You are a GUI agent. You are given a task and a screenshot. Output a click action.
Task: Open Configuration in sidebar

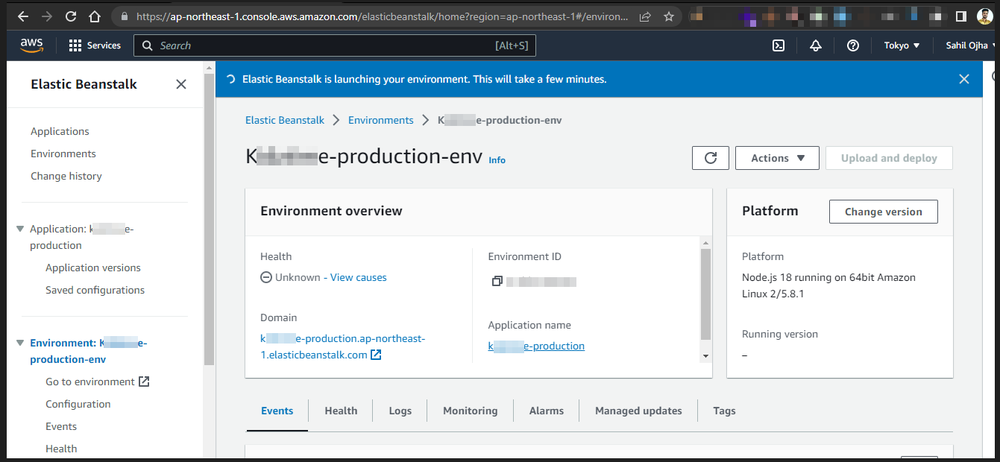click(78, 404)
